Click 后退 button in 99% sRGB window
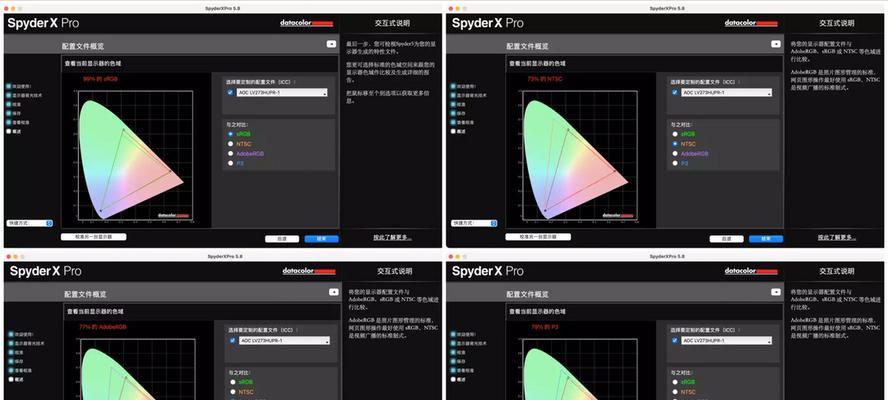This screenshot has height=400, width=888. pos(282,239)
